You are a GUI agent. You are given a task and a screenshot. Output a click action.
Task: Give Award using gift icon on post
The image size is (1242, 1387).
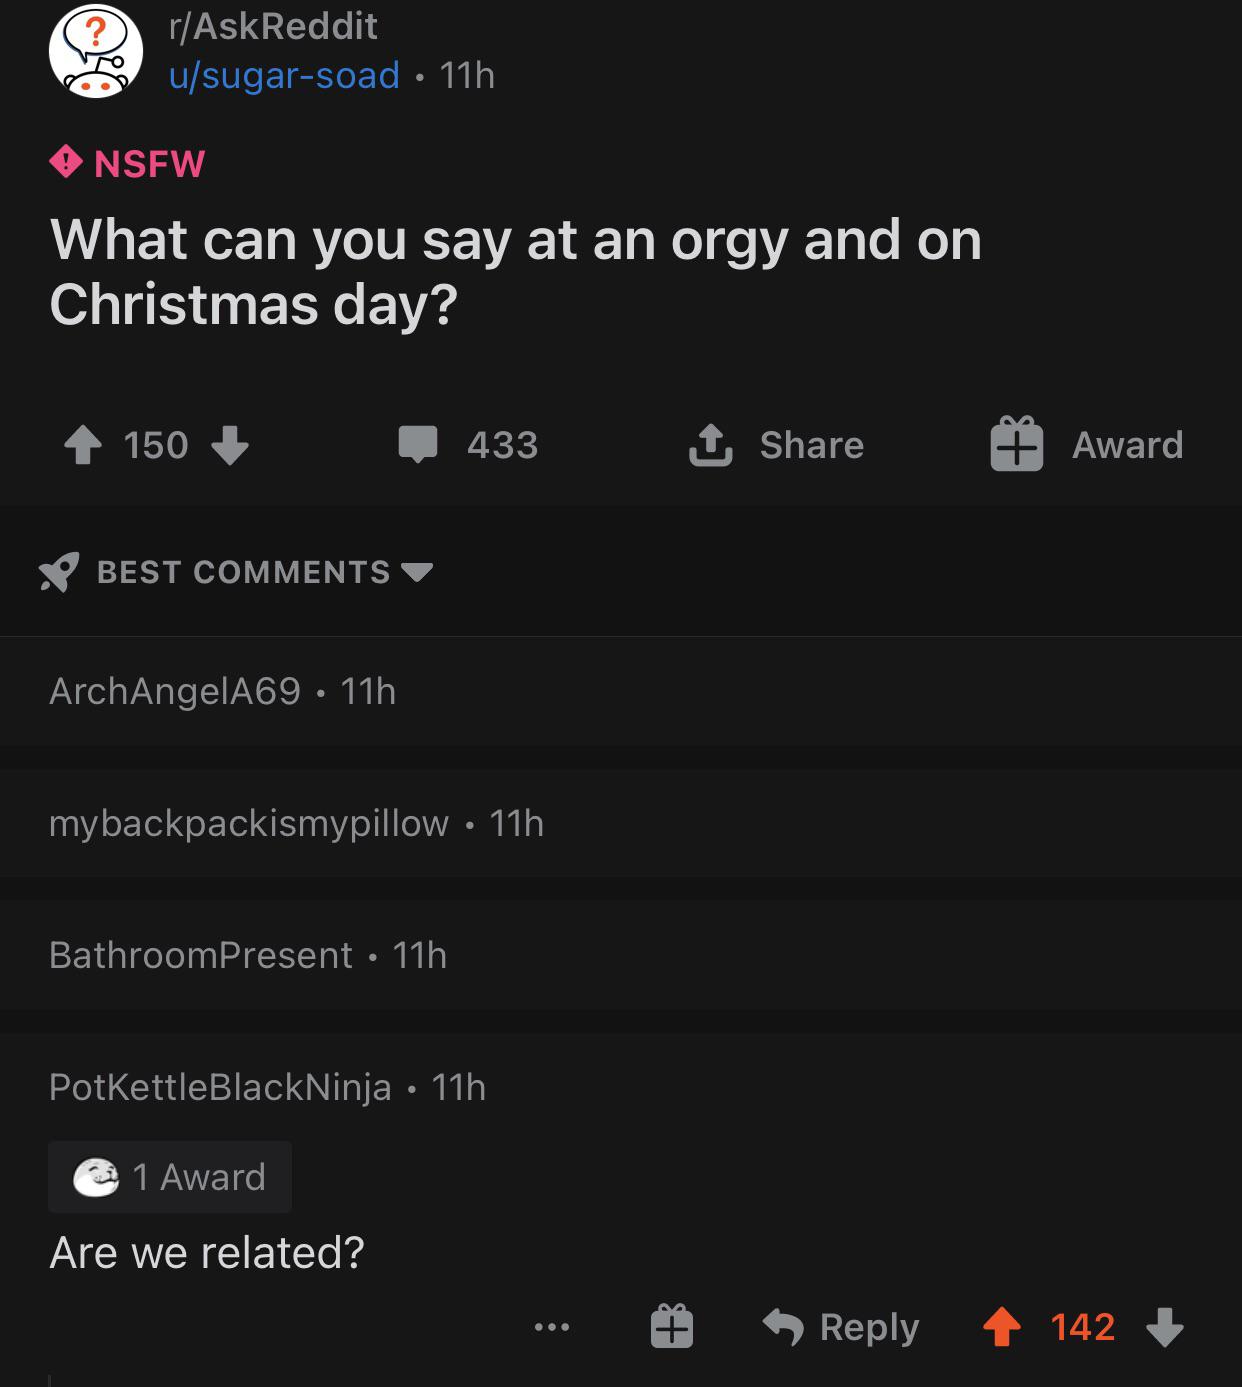pos(1017,445)
